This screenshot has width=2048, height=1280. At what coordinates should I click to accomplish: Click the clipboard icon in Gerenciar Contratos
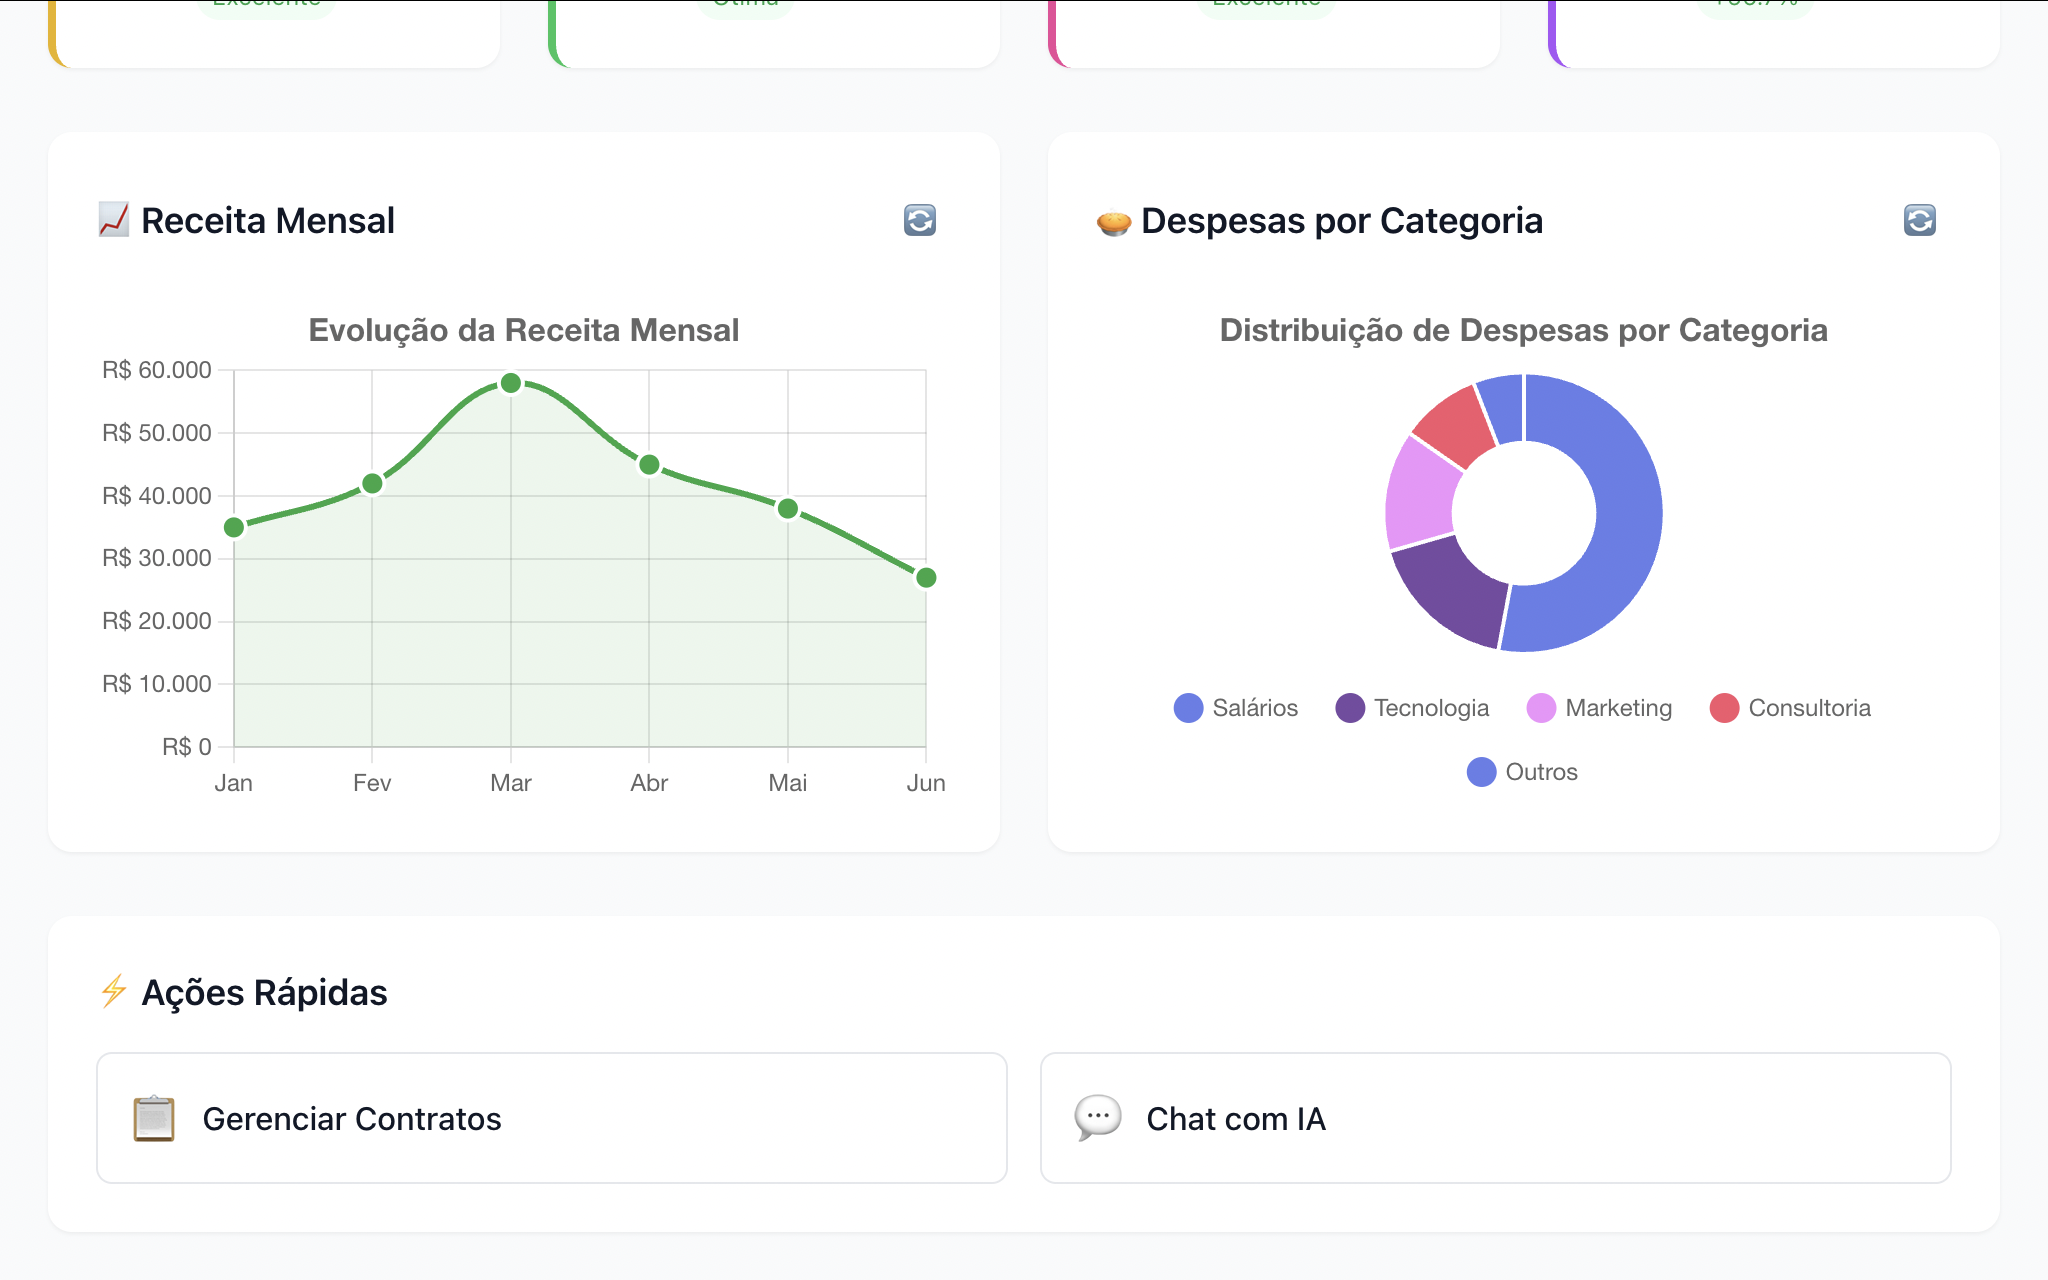tap(154, 1118)
